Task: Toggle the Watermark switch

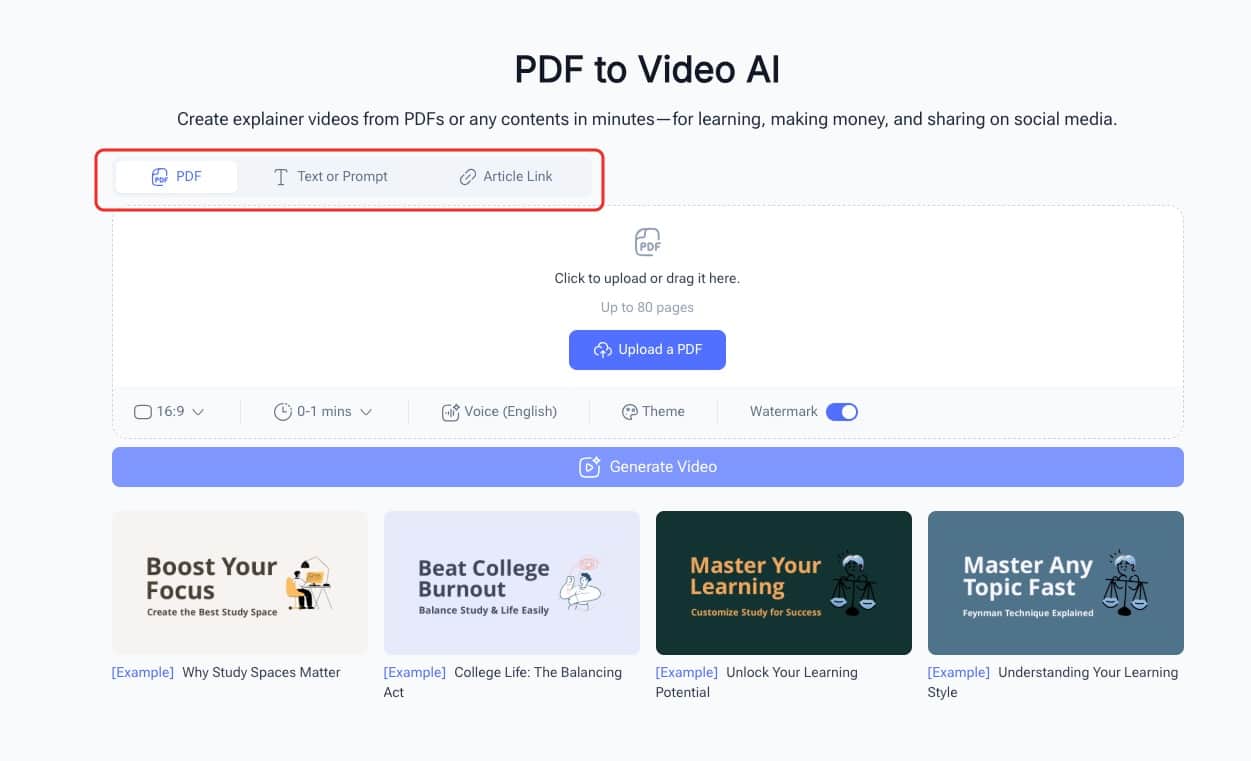Action: [x=842, y=412]
